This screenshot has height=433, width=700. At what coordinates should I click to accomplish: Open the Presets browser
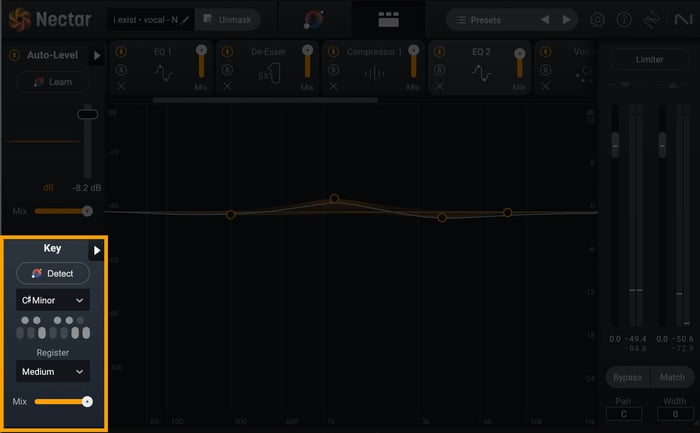coord(485,20)
